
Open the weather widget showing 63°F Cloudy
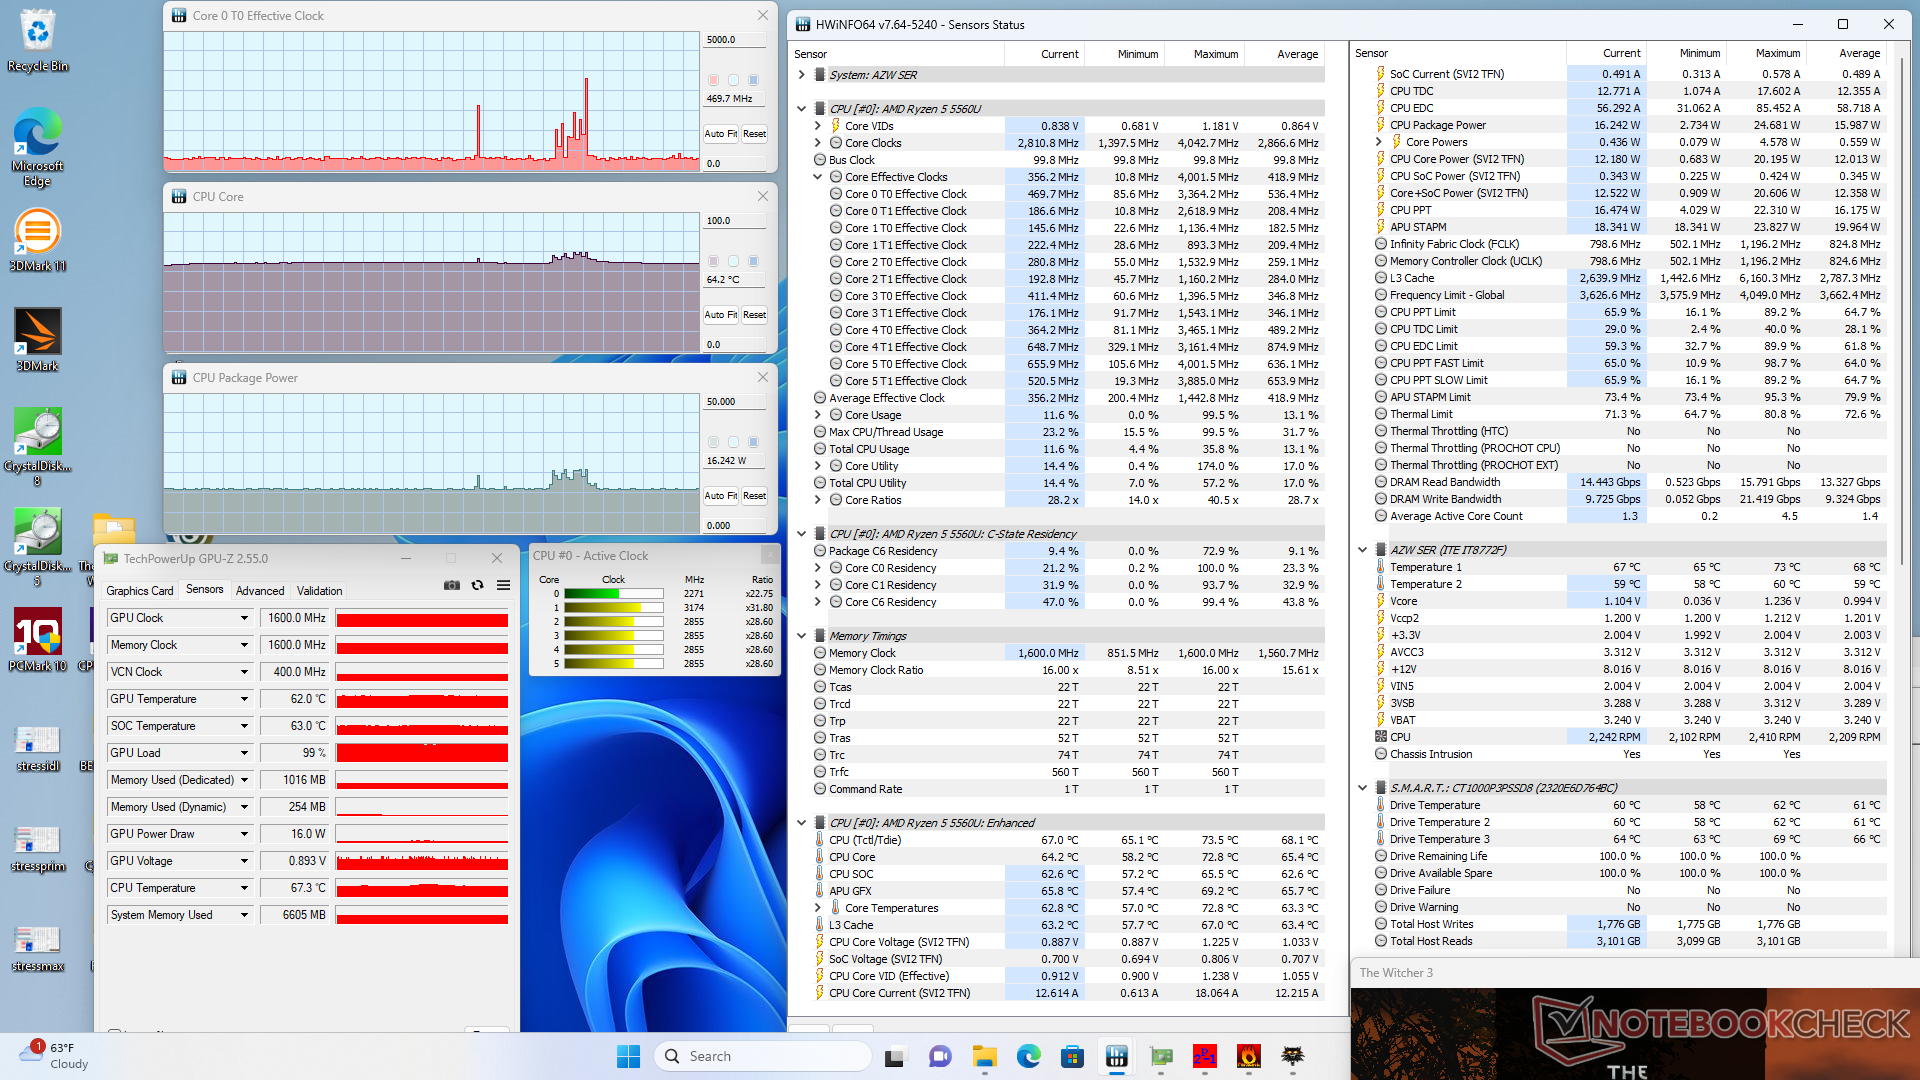(55, 1056)
